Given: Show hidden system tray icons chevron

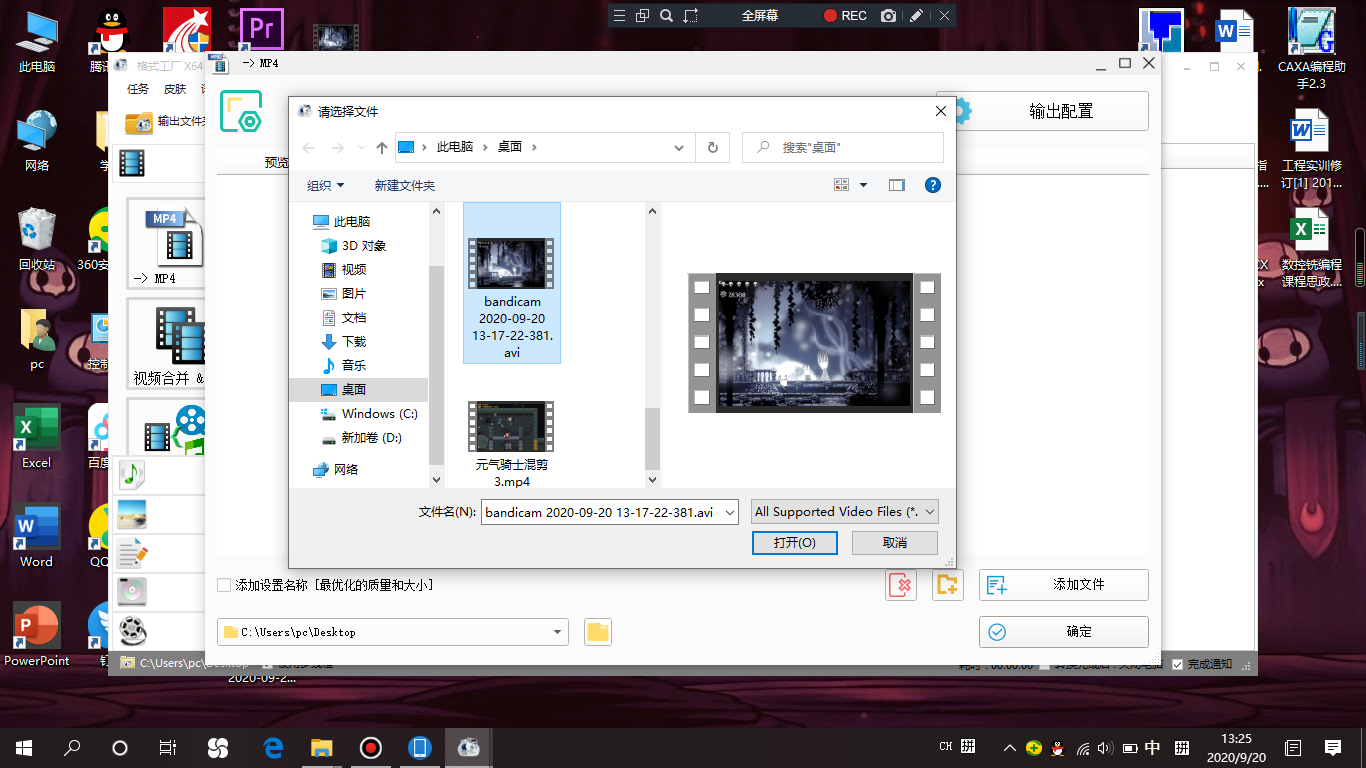Looking at the screenshot, I should coord(1010,747).
